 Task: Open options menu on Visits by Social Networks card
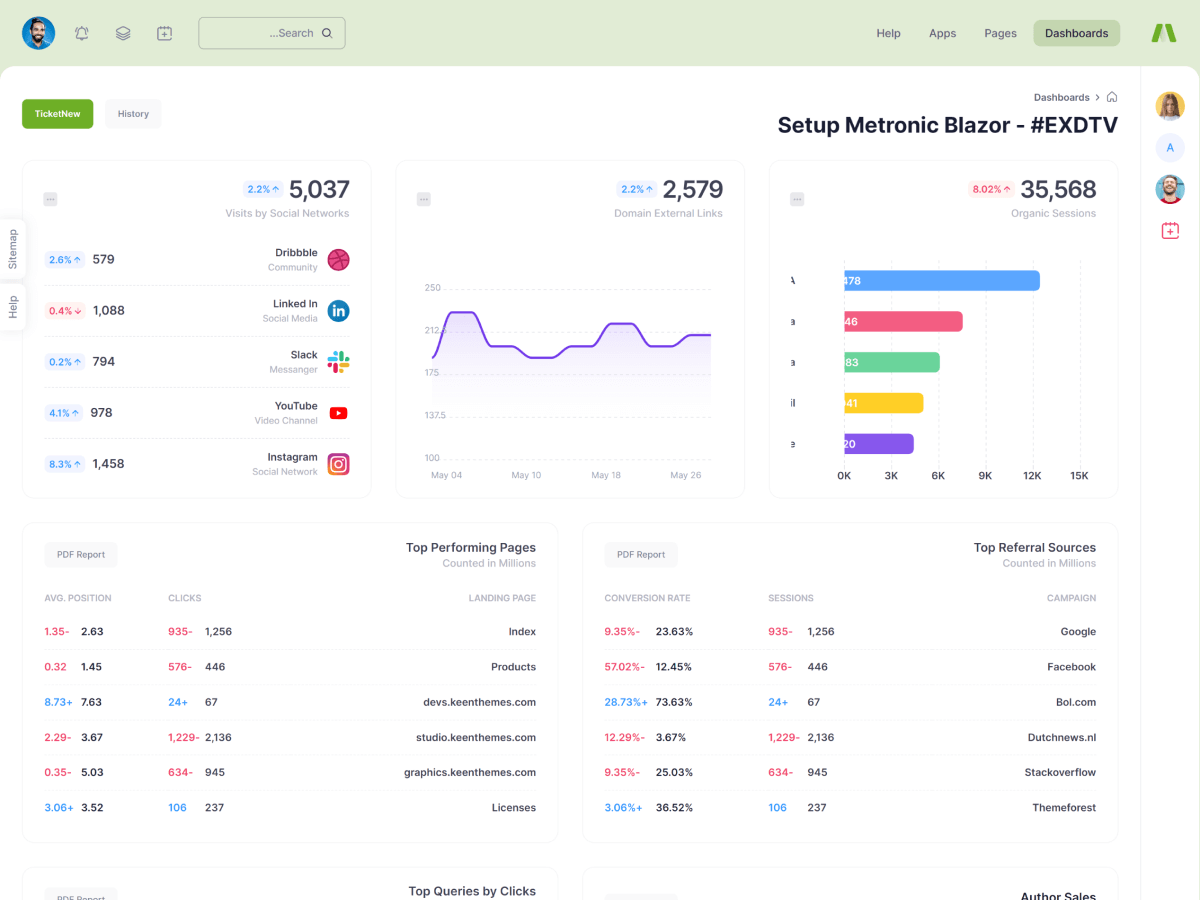tap(50, 200)
